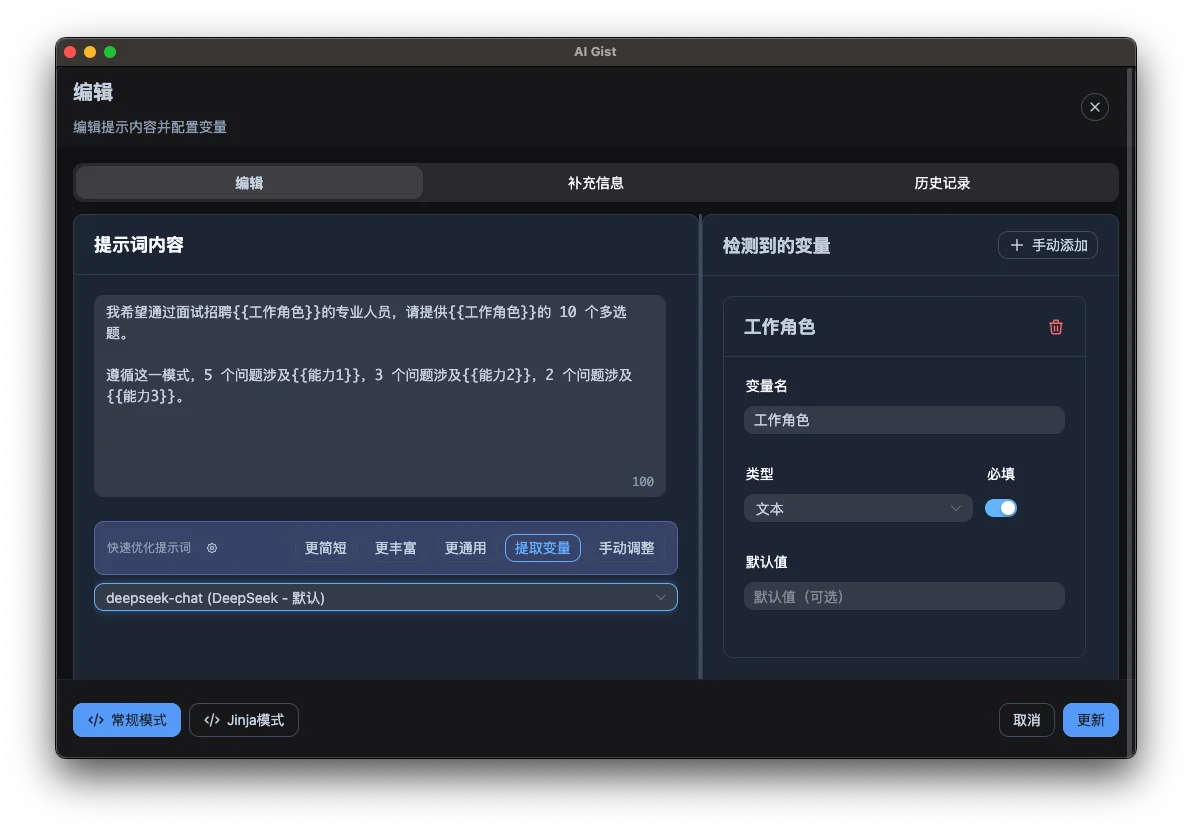The height and width of the screenshot is (832, 1192).
Task: Enable 常规模式 editing mode
Action: pos(126,720)
